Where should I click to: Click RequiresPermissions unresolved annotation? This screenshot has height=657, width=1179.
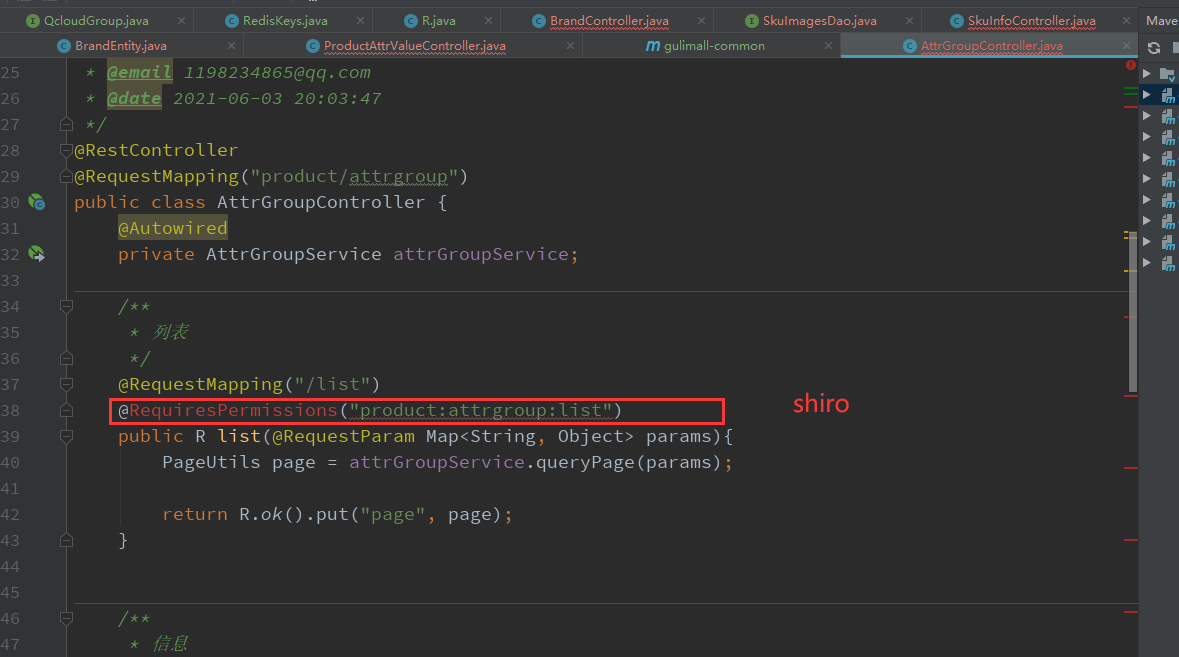[233, 410]
